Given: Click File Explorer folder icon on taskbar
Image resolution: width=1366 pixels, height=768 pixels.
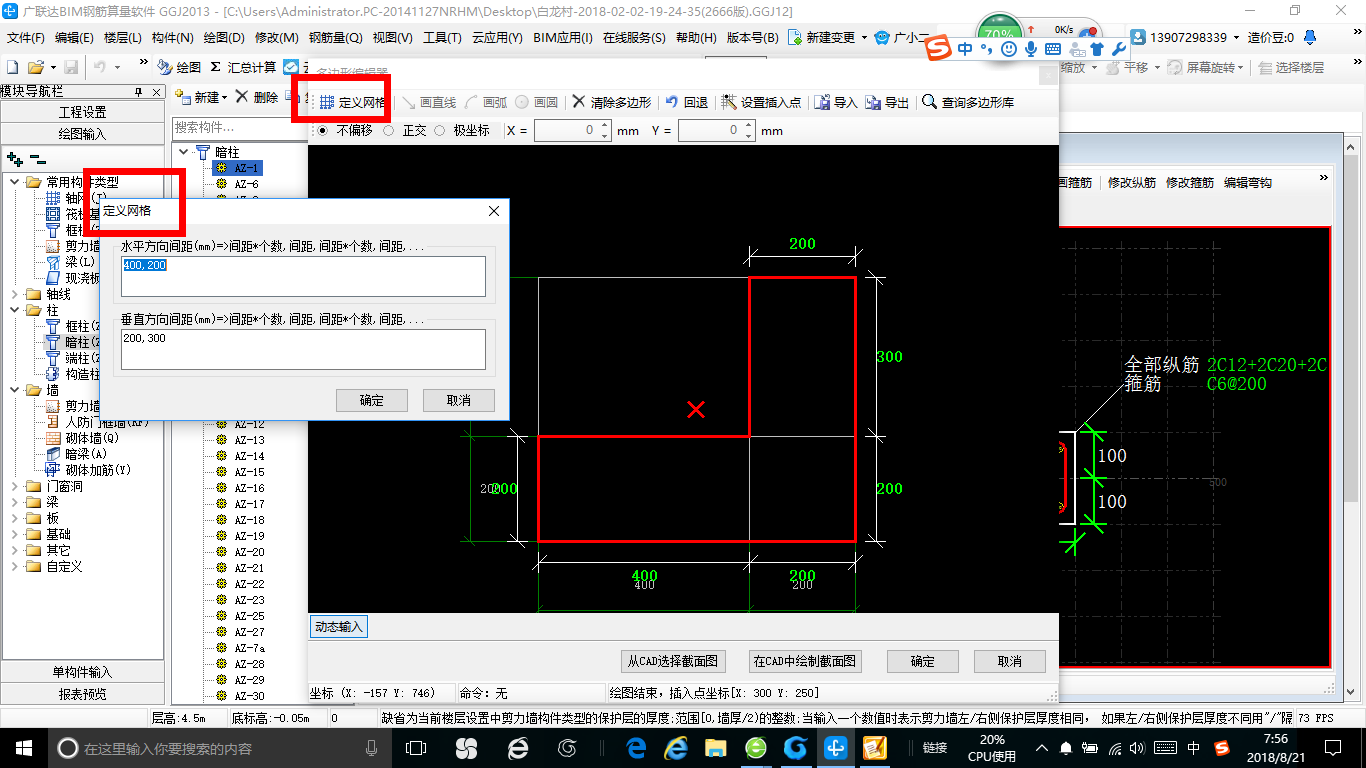Looking at the screenshot, I should tap(716, 748).
